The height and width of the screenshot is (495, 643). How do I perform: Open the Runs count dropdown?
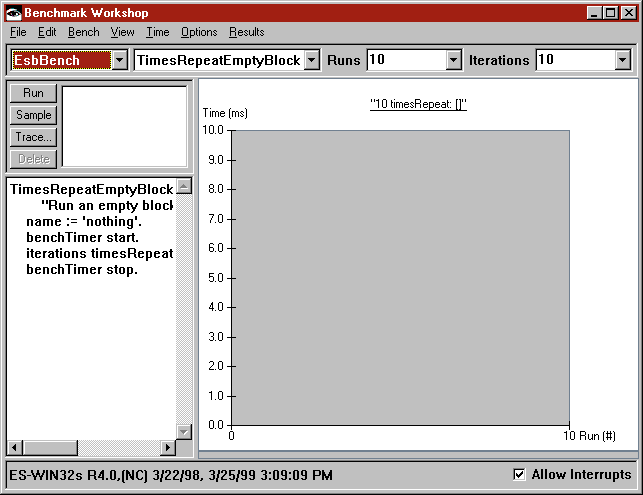[453, 60]
